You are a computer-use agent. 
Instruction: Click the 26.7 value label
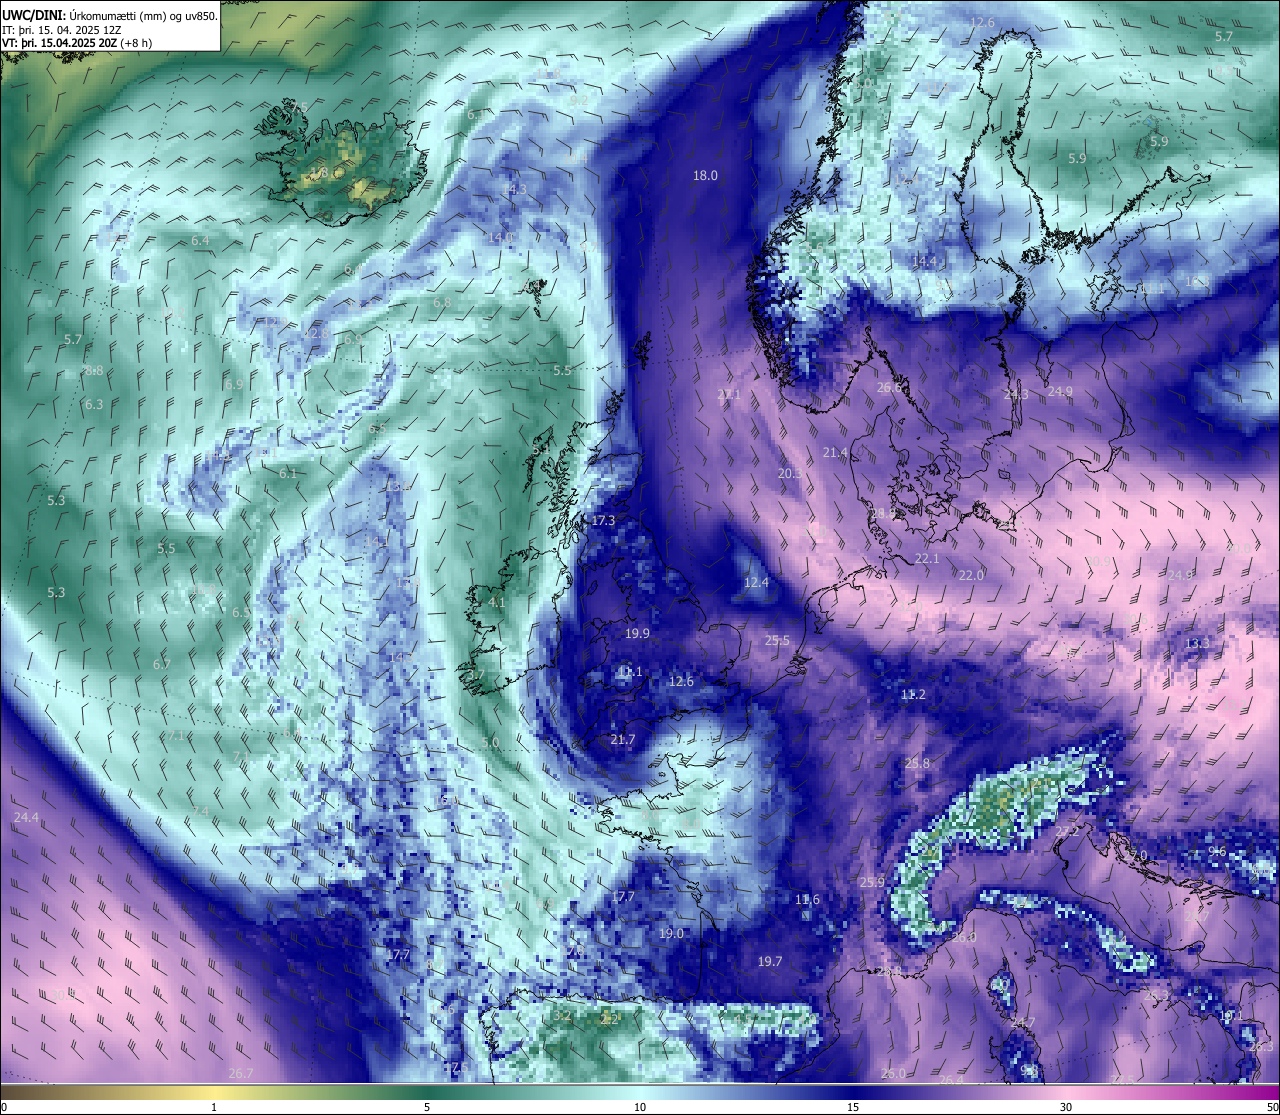click(x=240, y=1073)
